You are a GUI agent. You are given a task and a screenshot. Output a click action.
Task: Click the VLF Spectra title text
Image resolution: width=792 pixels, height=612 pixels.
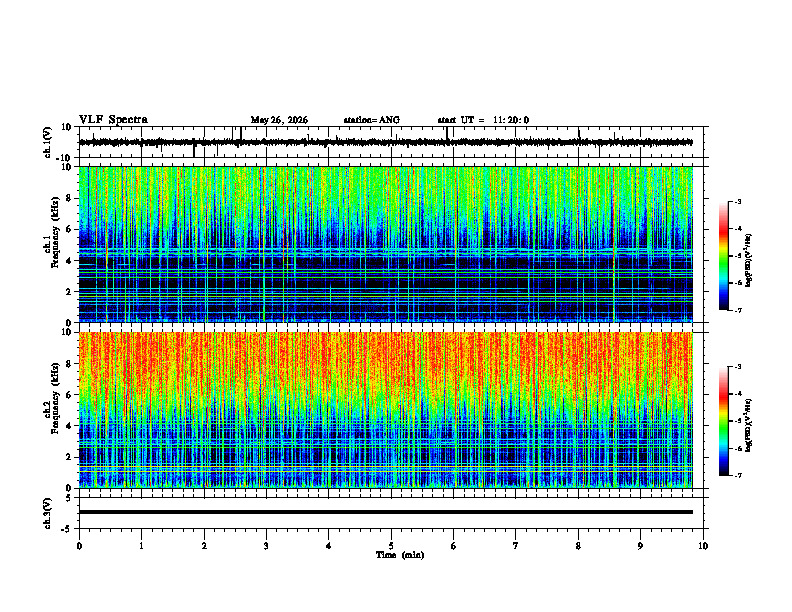tap(113, 120)
